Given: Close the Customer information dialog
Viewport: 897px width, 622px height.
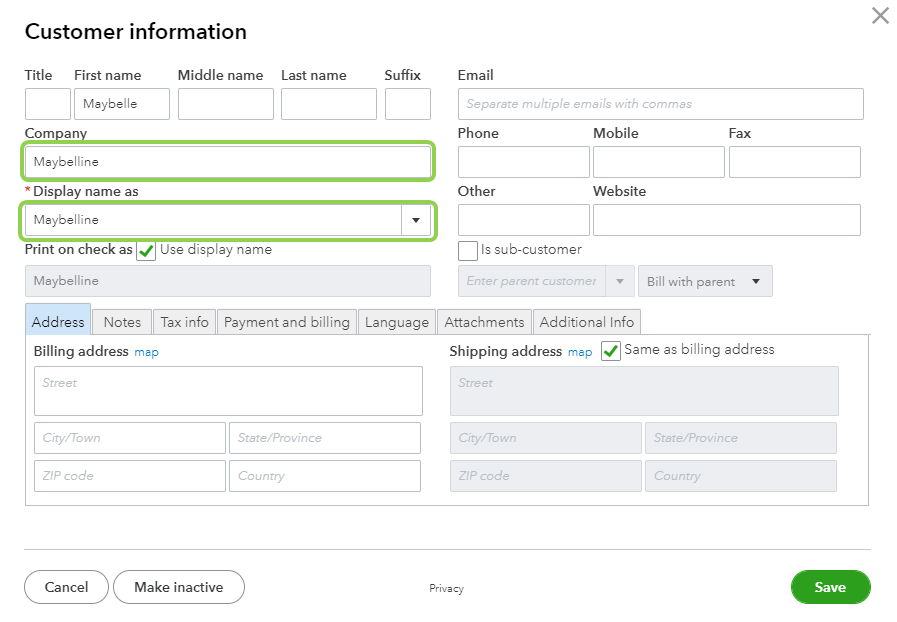Looking at the screenshot, I should (880, 15).
